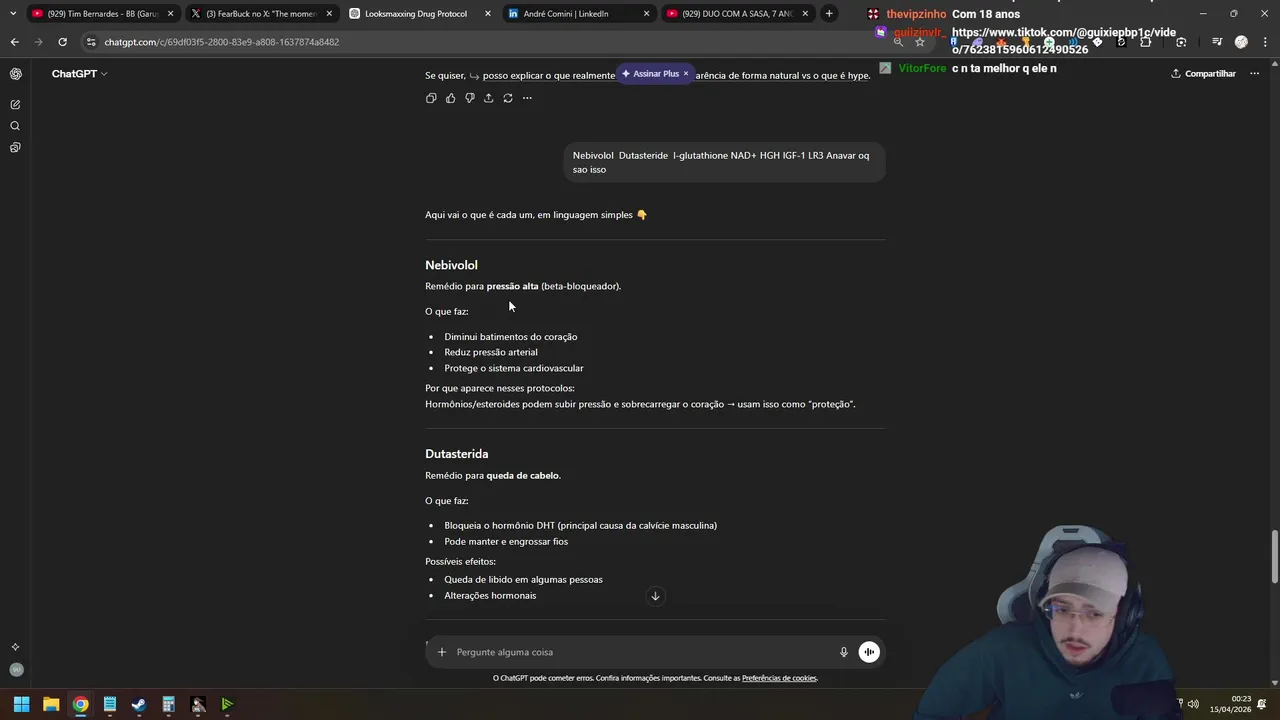Open search chats icon in sidebar

click(15, 126)
